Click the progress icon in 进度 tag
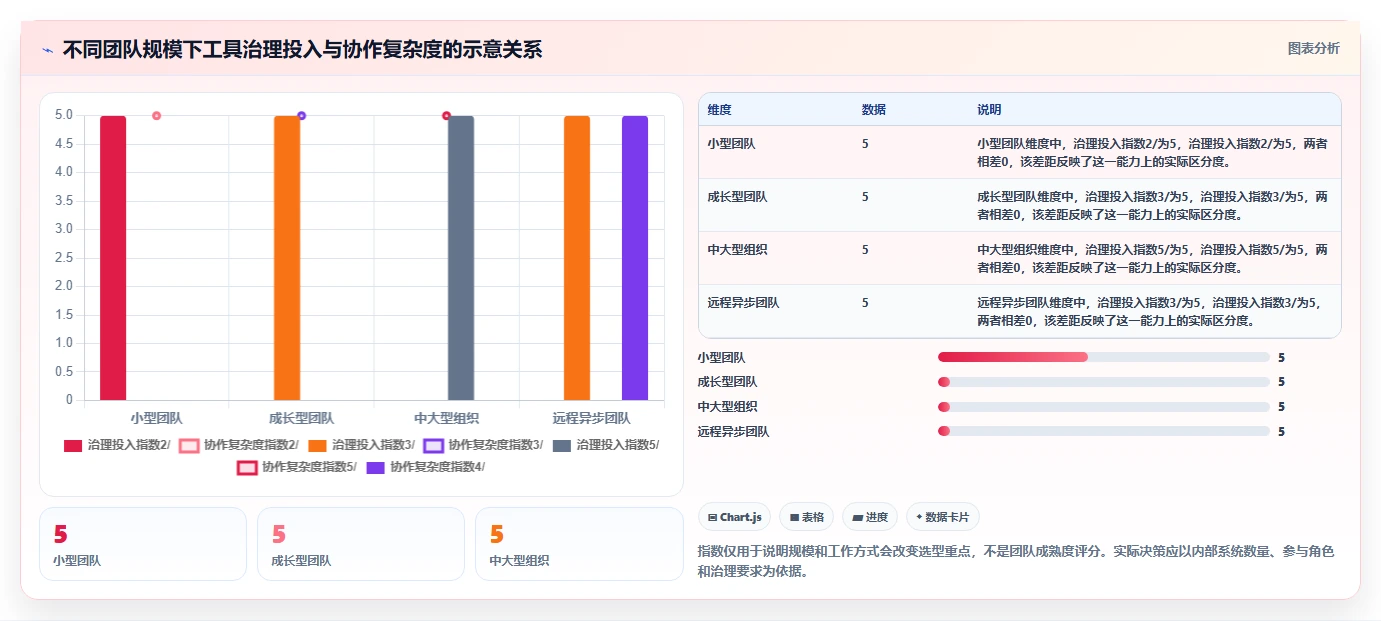Screen dimensions: 1381x621 tap(858, 517)
